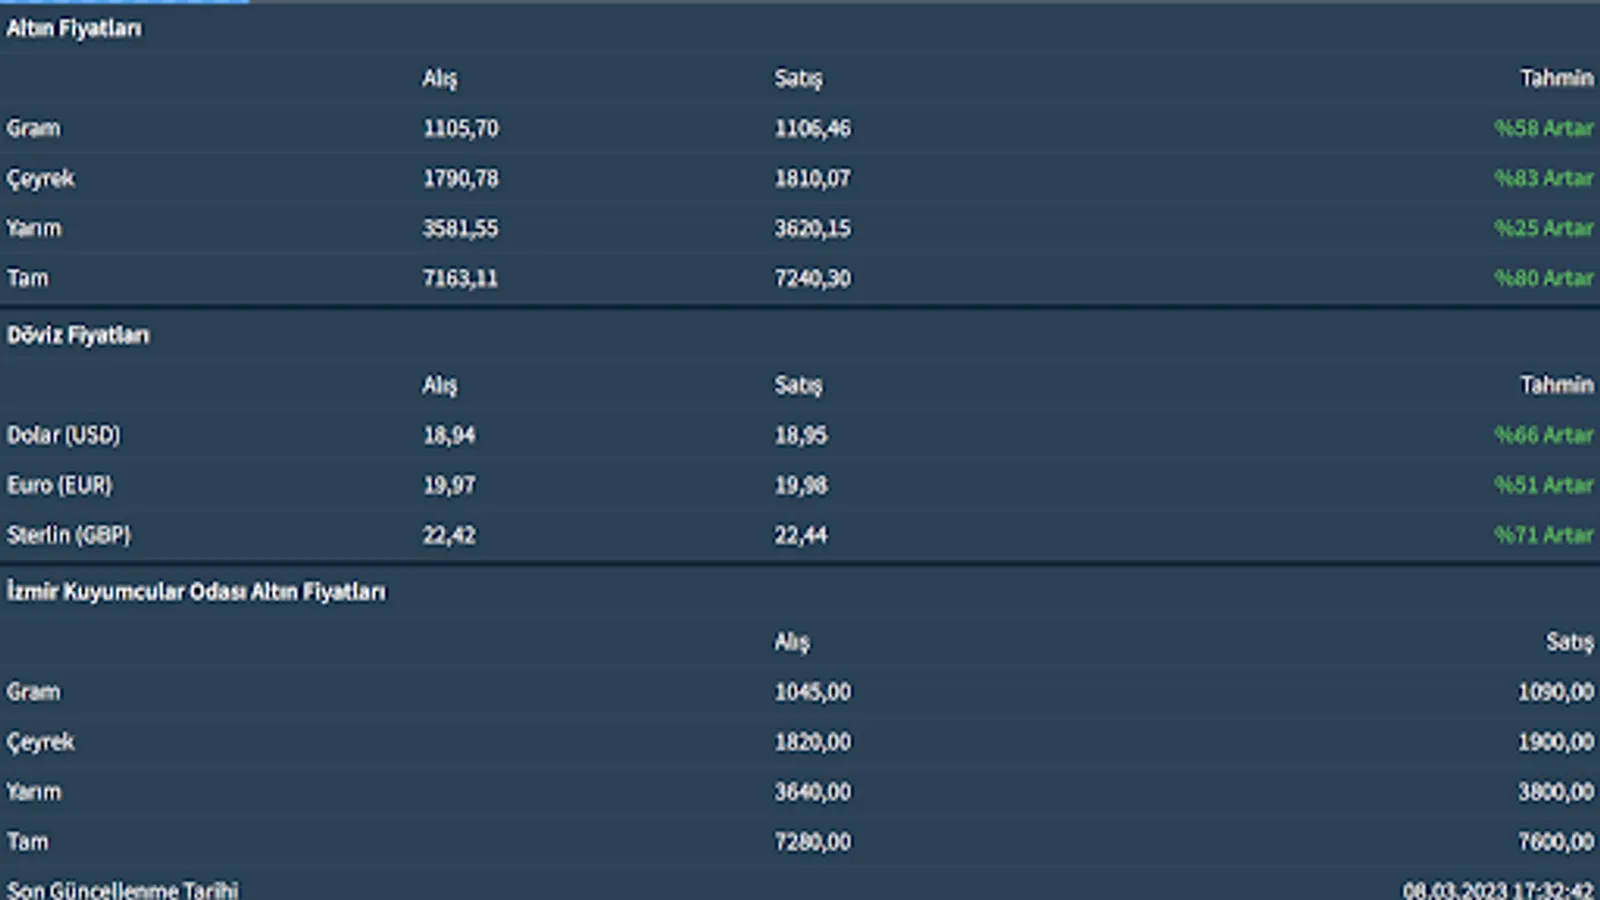Click the blue loading progress bar
Screen dimensions: 1600x900
click(x=124, y=1)
